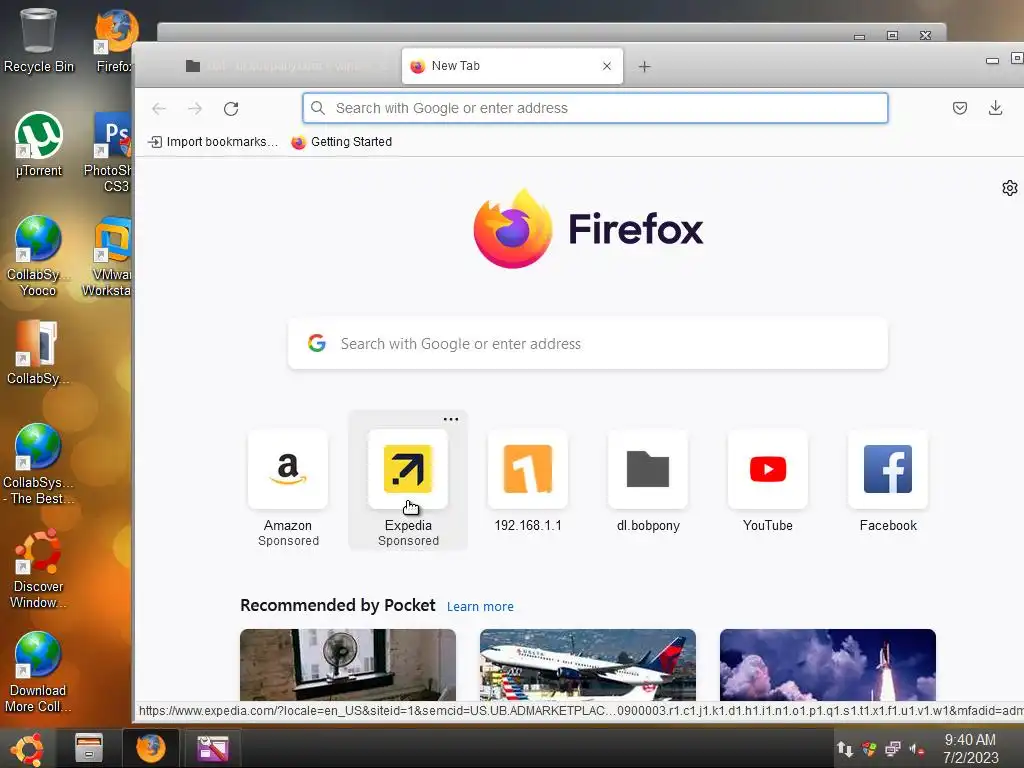Image resolution: width=1024 pixels, height=768 pixels.
Task: Open the Expedia tile three-dot menu
Action: [451, 419]
